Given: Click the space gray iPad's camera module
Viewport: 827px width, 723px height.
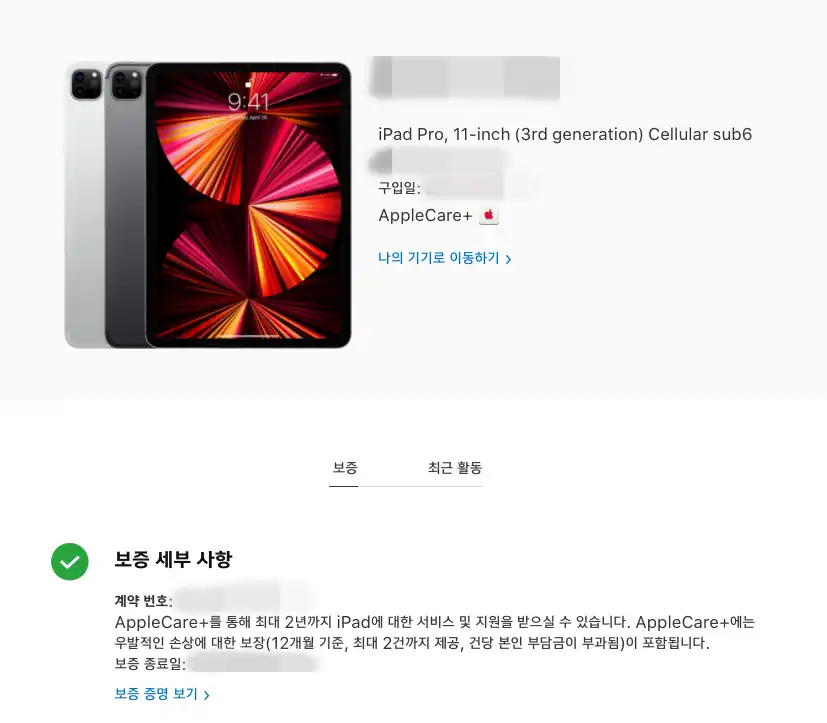Looking at the screenshot, I should click(x=127, y=84).
